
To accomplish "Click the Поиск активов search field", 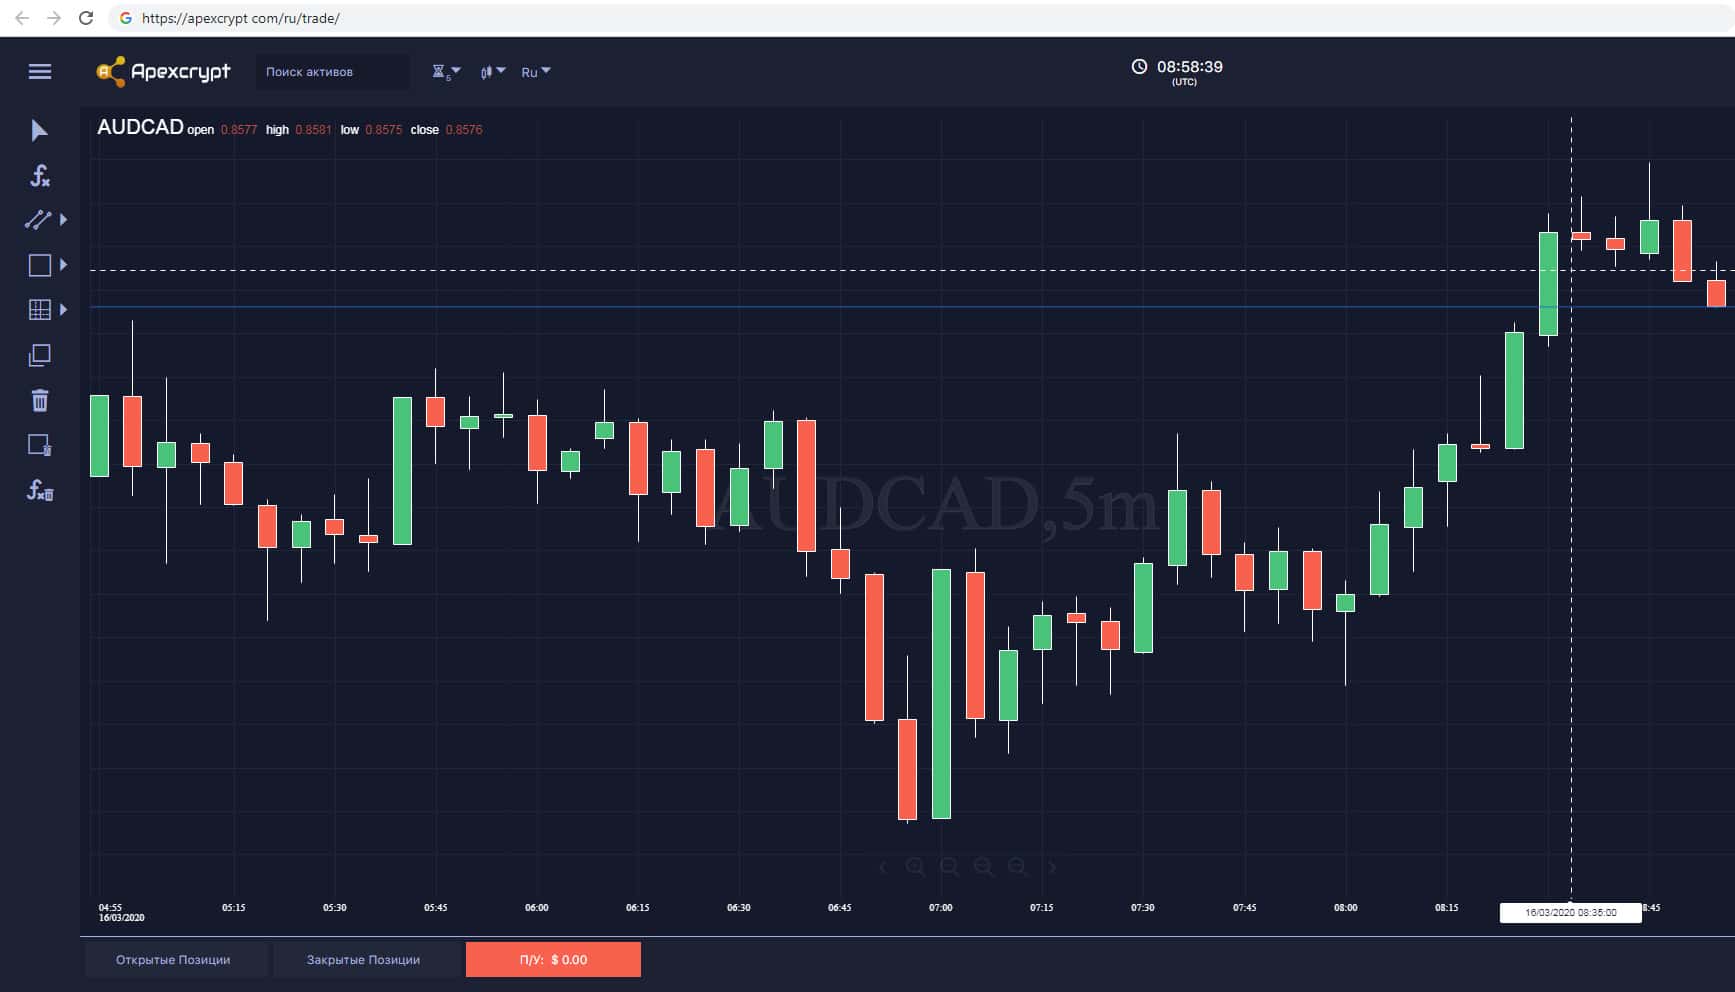I will click(x=332, y=72).
